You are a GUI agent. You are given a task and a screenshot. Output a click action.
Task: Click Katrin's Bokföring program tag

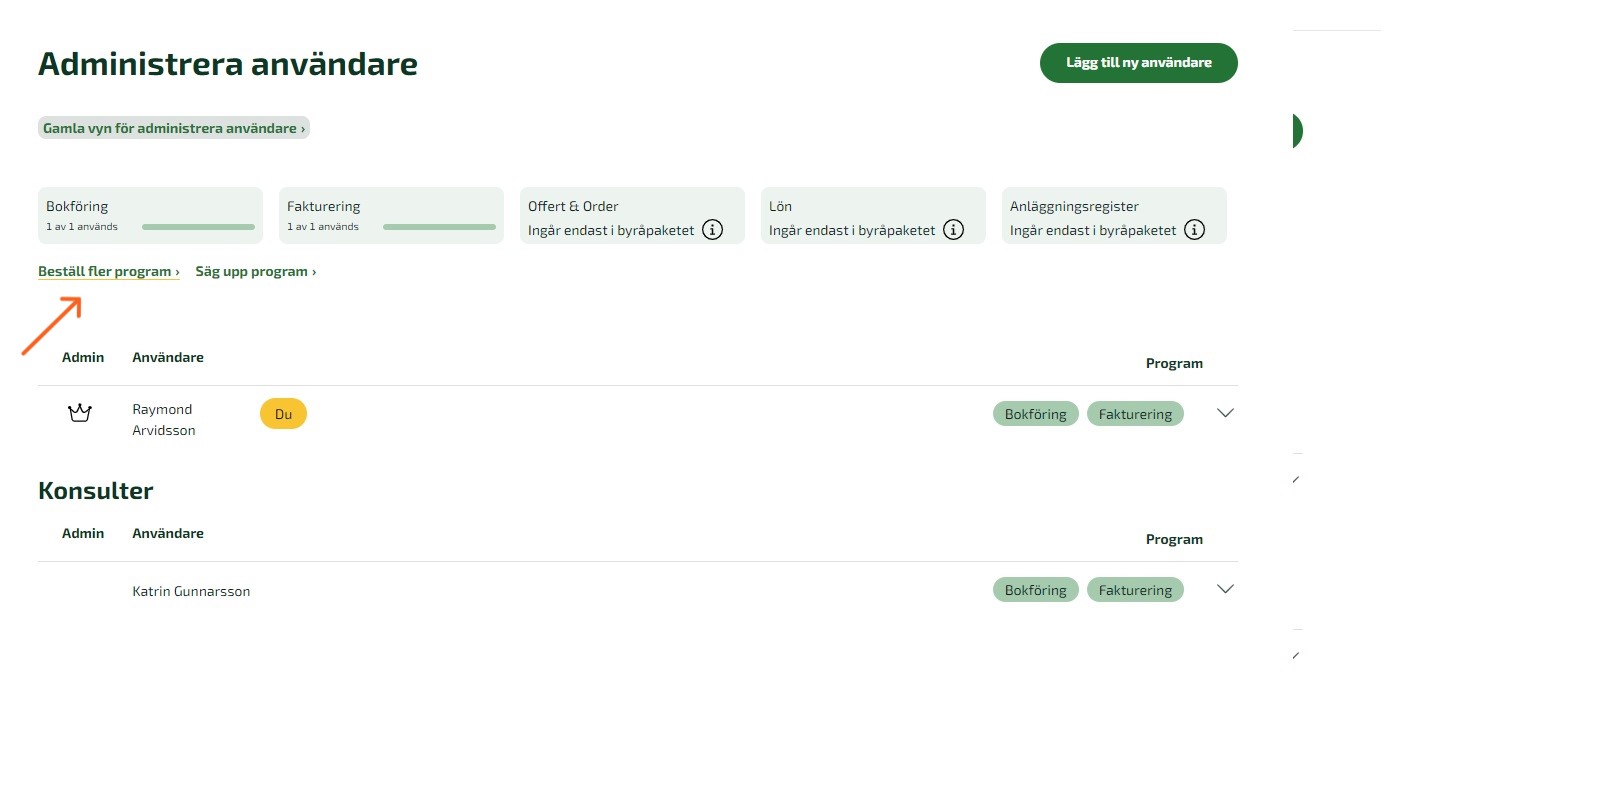point(1035,590)
